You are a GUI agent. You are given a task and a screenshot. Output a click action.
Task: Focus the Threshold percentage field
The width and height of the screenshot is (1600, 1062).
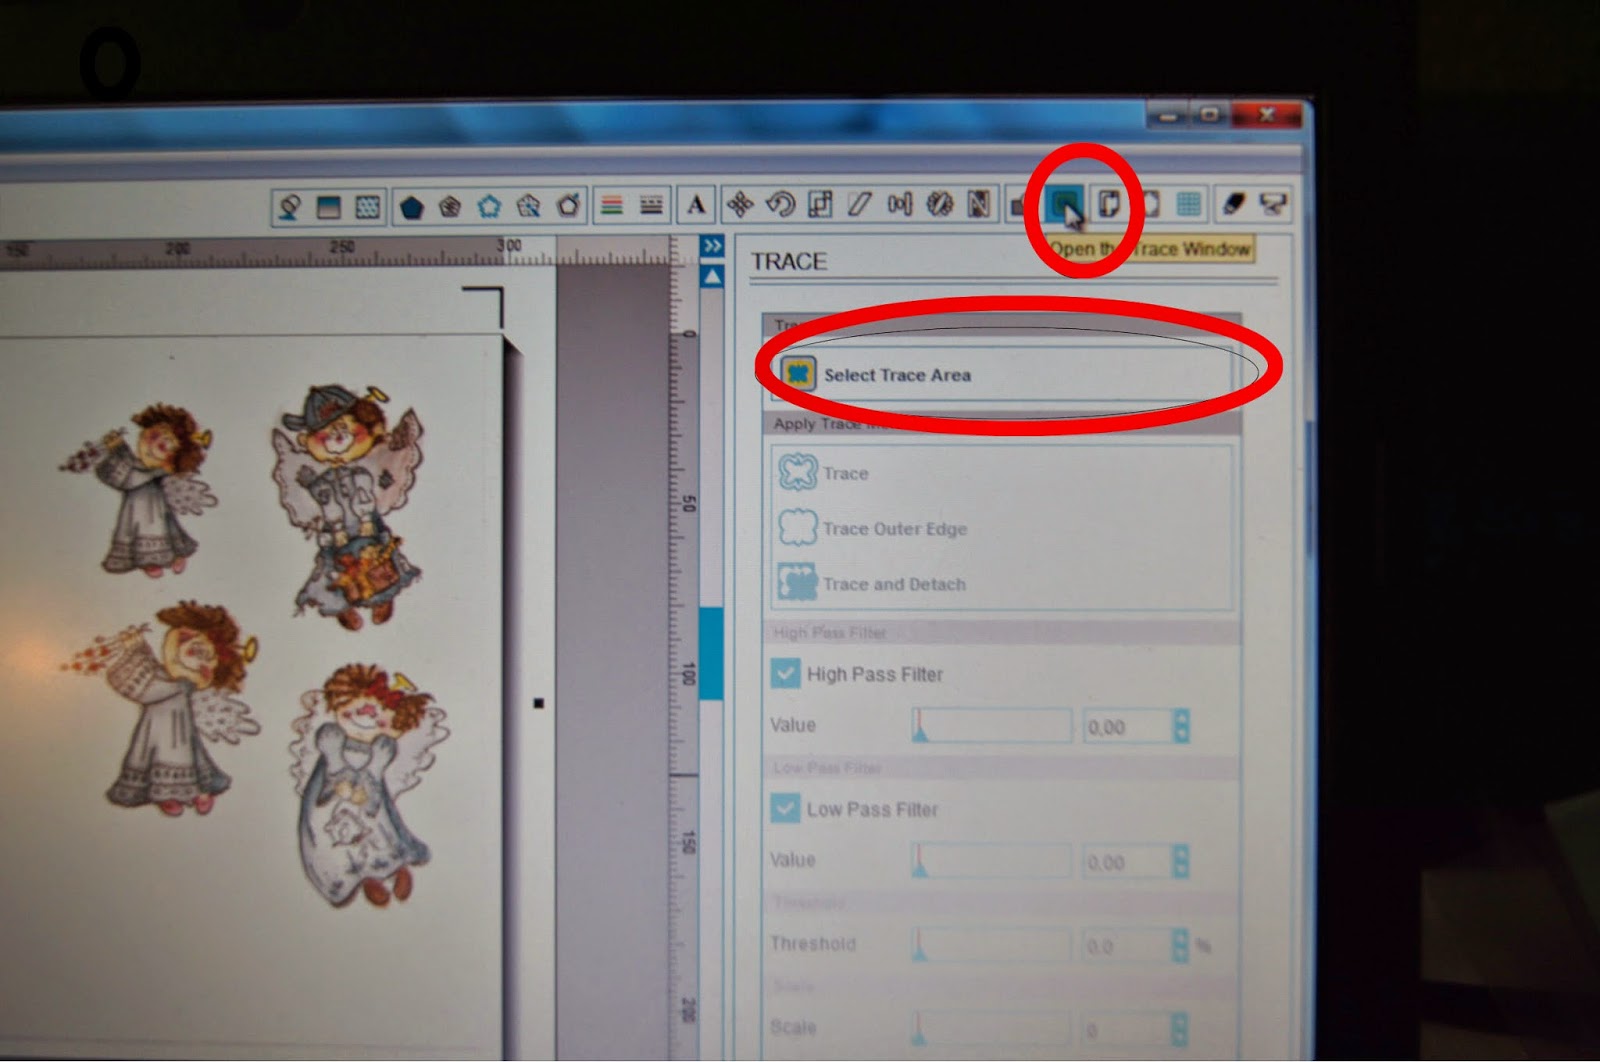click(x=1127, y=946)
